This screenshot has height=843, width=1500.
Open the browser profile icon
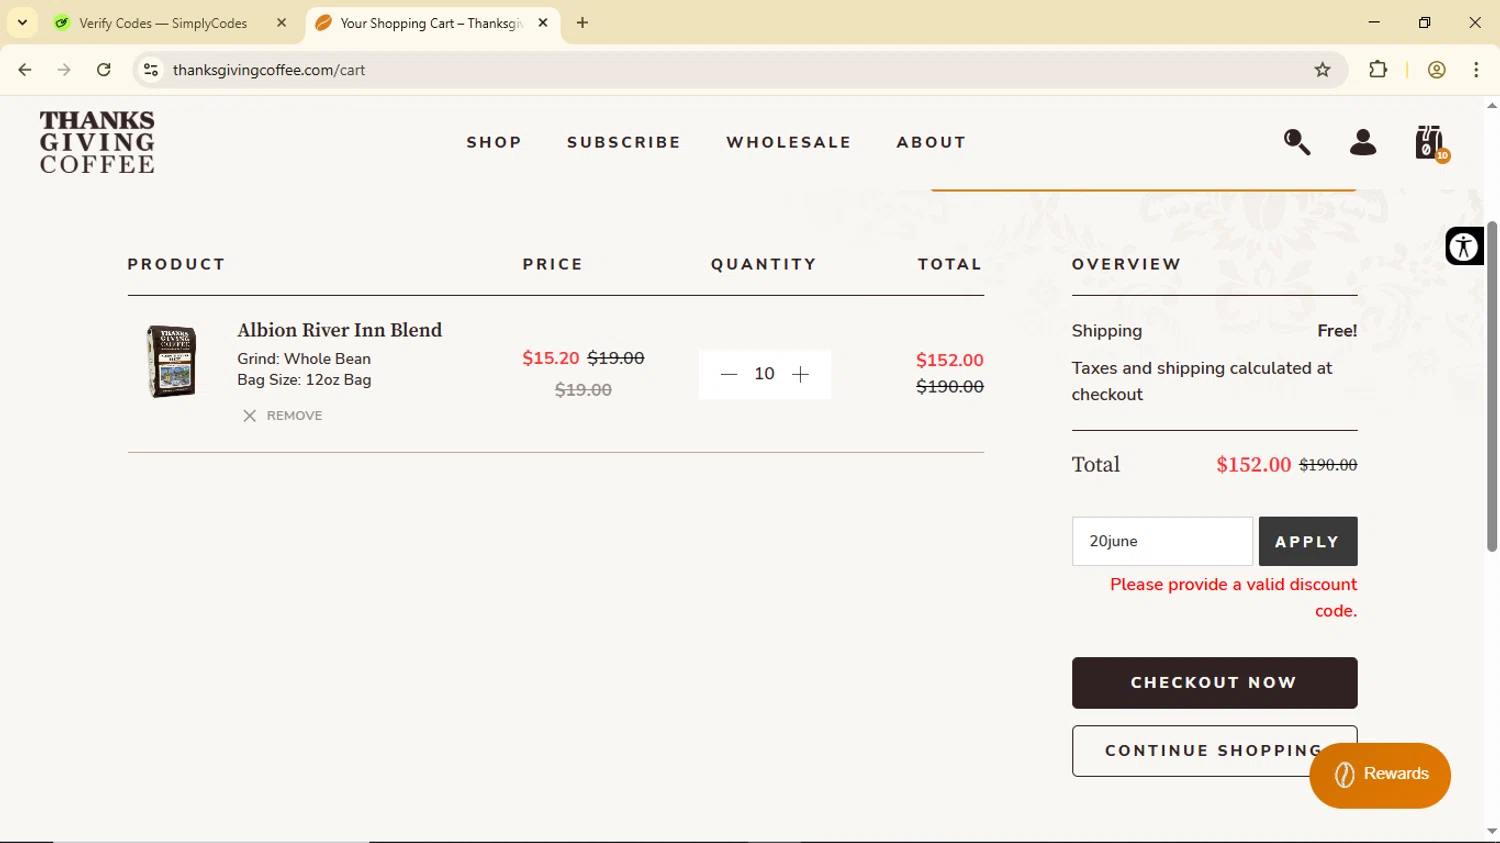click(1437, 70)
